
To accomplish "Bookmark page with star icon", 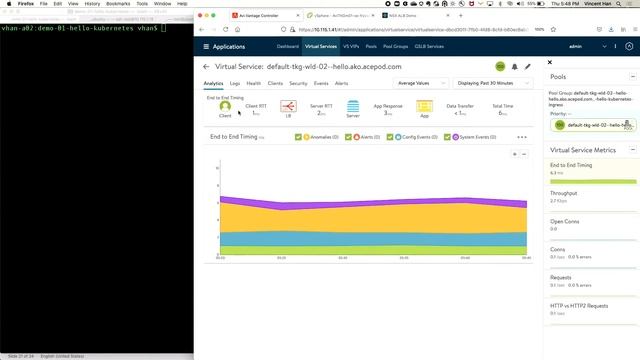I will 553,29.
